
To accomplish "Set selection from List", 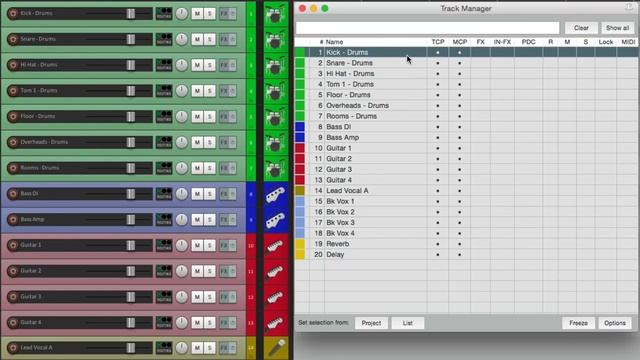I will (407, 323).
